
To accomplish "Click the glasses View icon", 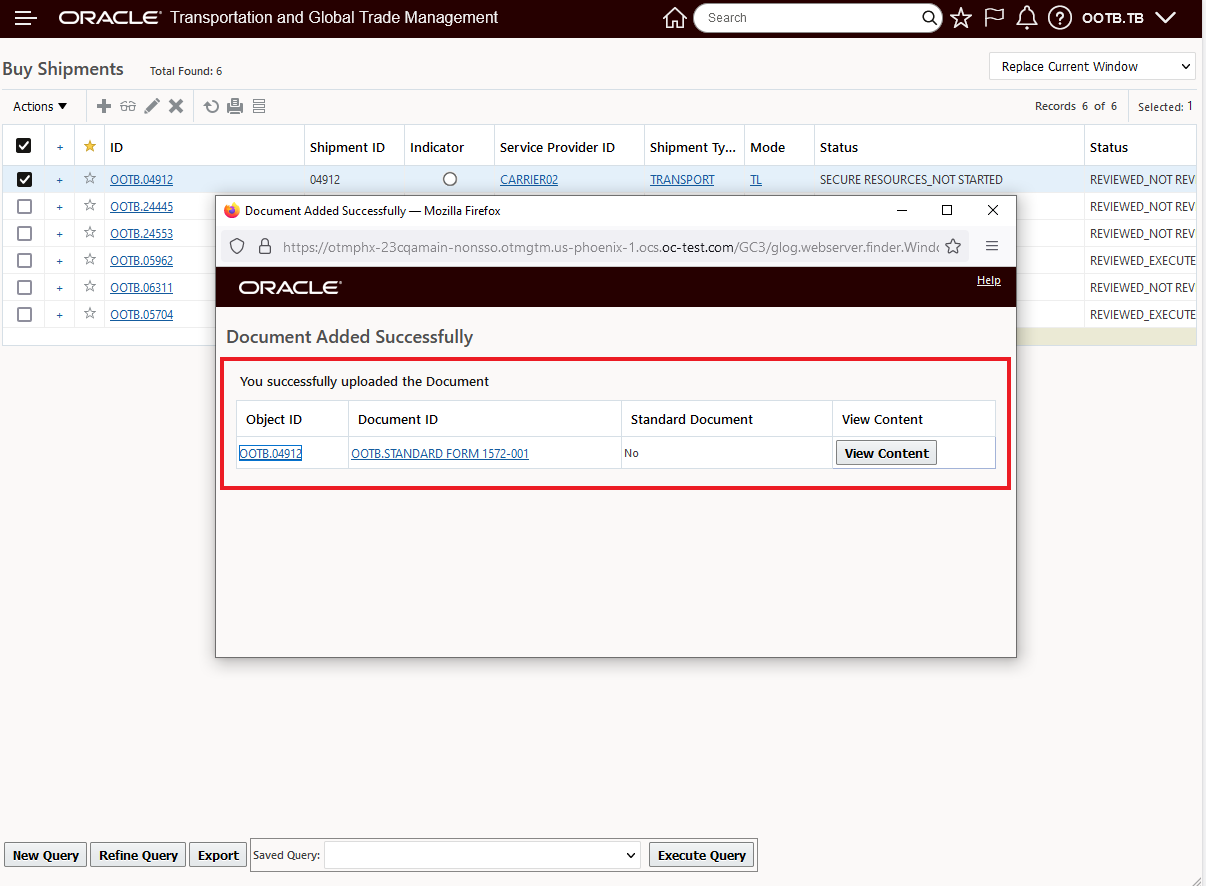I will click(x=128, y=106).
